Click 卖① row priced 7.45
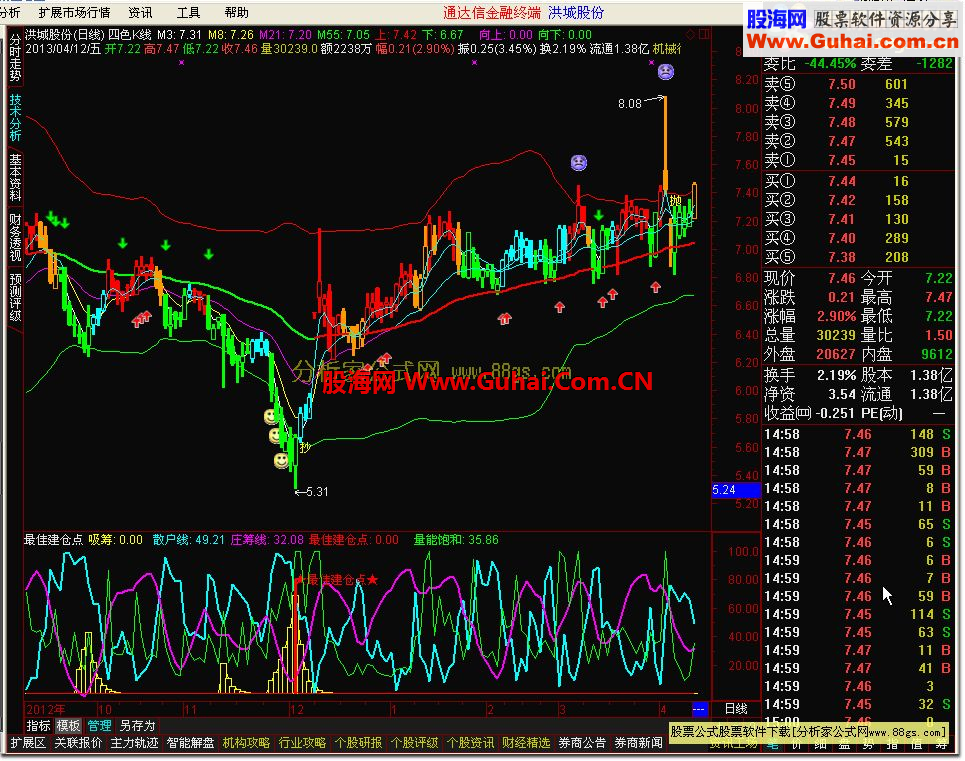This screenshot has height=761, width=965. tap(859, 160)
